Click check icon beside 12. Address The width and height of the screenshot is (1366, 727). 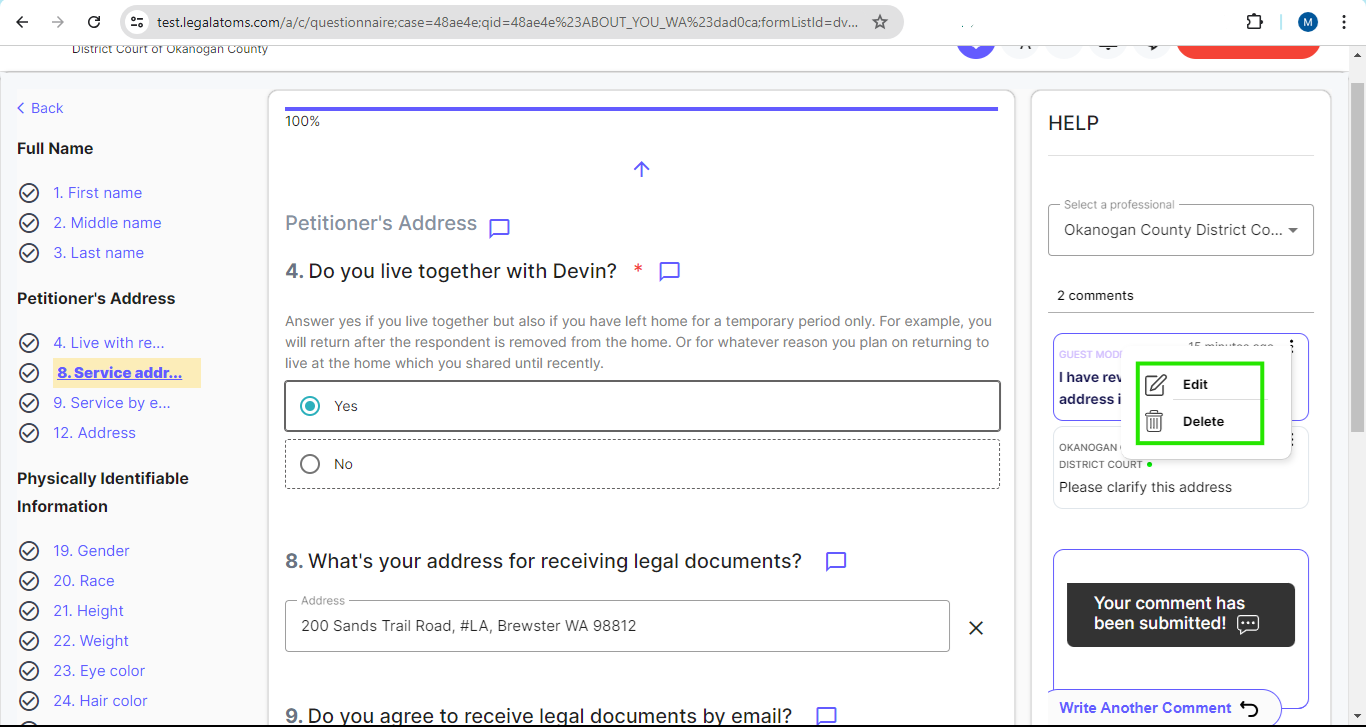pos(29,433)
